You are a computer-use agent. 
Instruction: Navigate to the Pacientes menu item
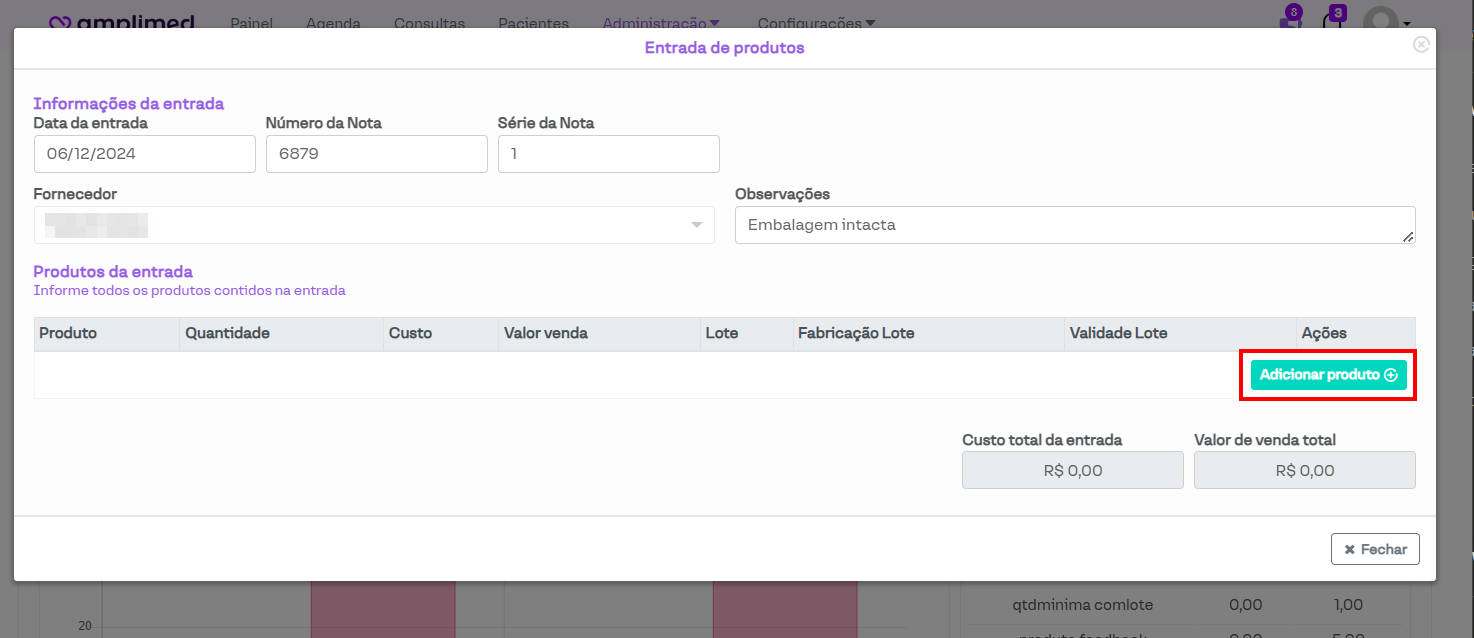coord(533,23)
